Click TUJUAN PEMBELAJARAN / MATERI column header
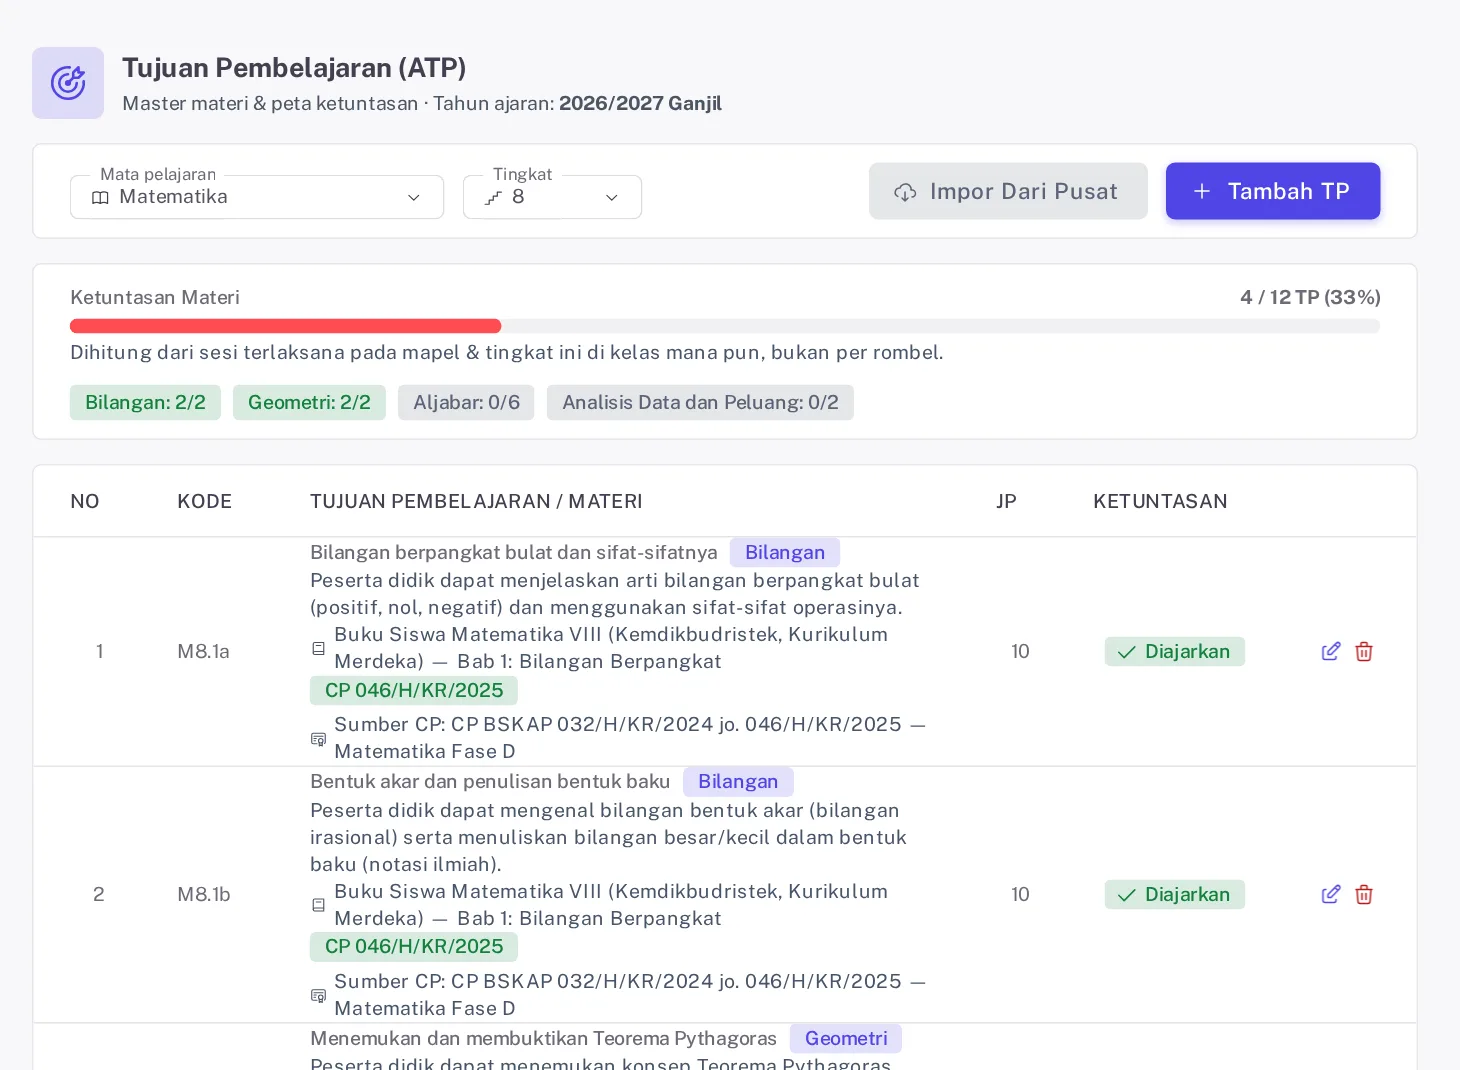 (476, 501)
